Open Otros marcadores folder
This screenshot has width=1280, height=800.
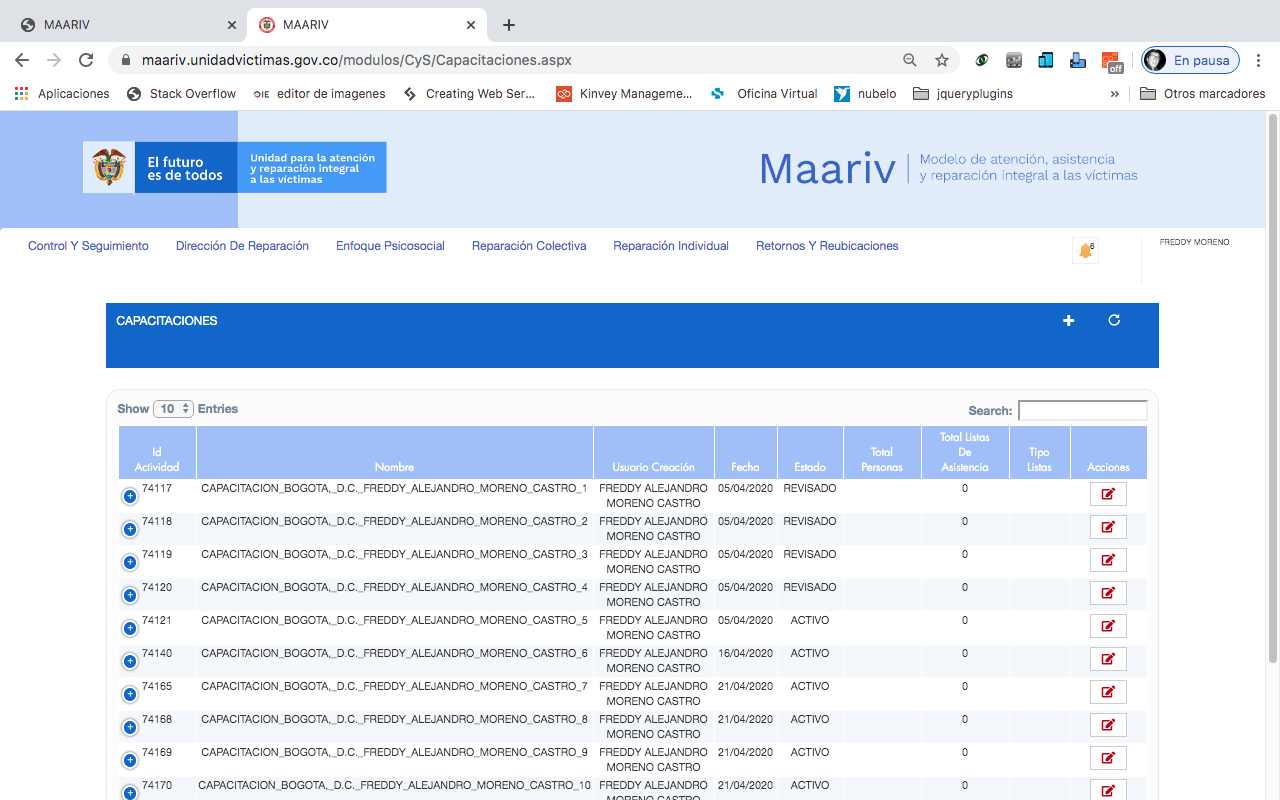1203,94
